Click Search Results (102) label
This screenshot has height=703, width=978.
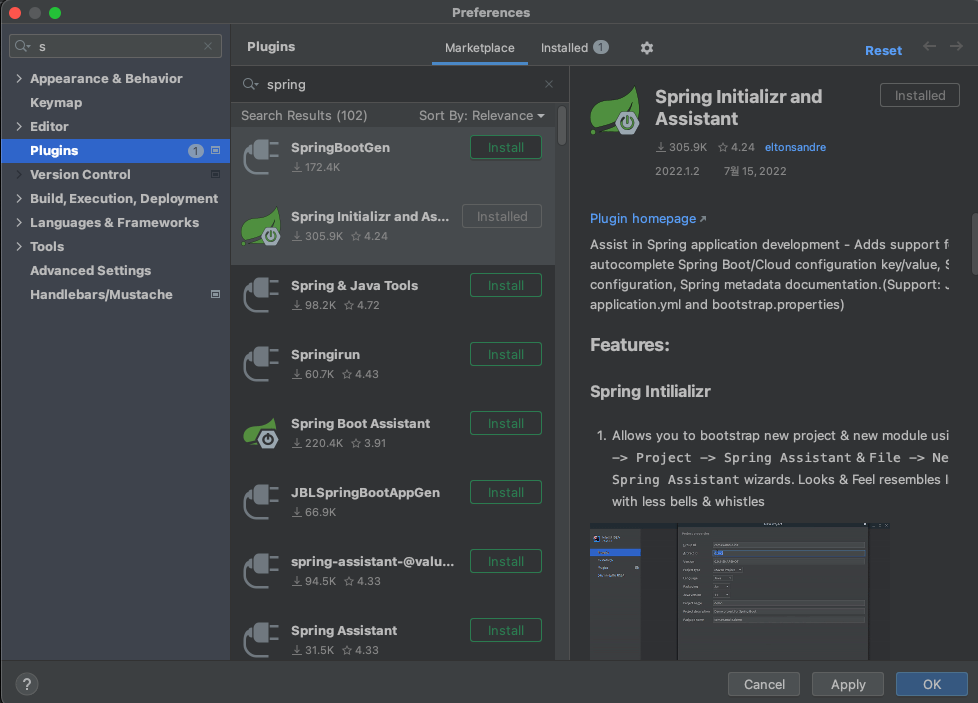coord(304,115)
